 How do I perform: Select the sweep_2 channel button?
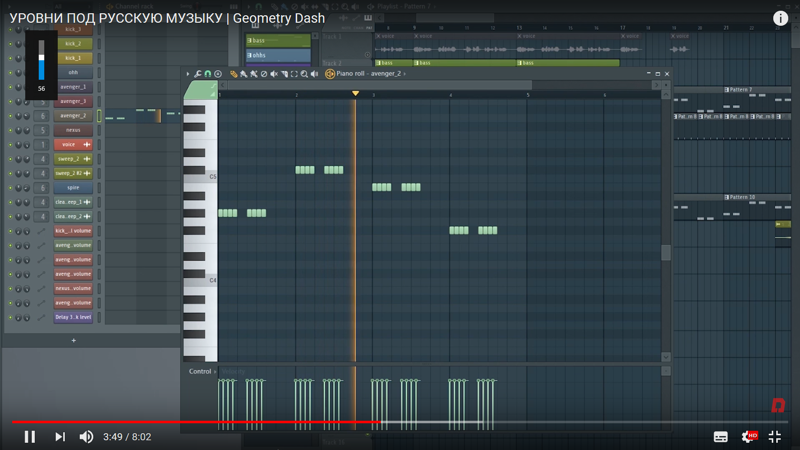point(73,159)
